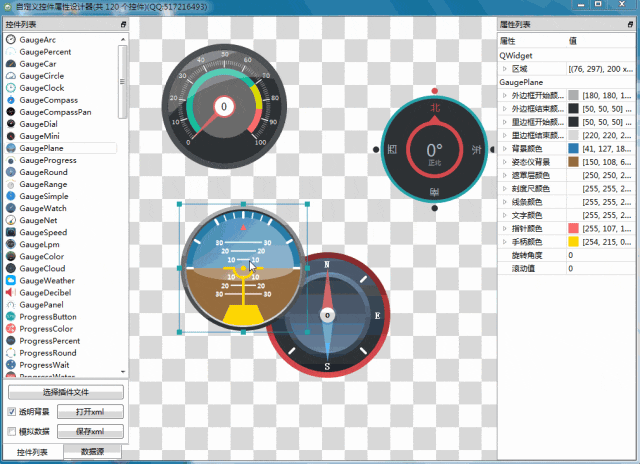Select the ProgressPercent list item
This screenshot has height=464, width=640.
(x=50, y=341)
